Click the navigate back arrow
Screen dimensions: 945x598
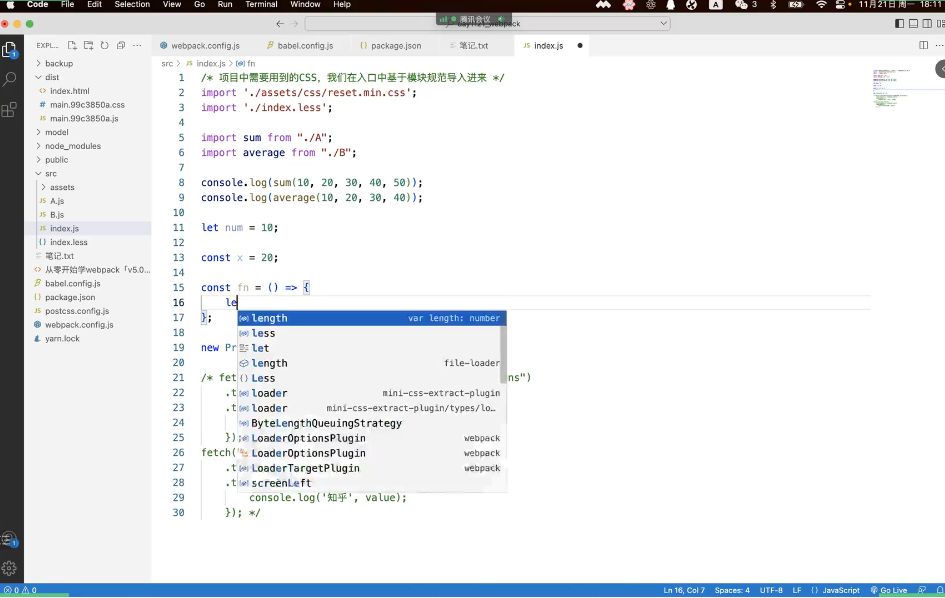(x=280, y=24)
